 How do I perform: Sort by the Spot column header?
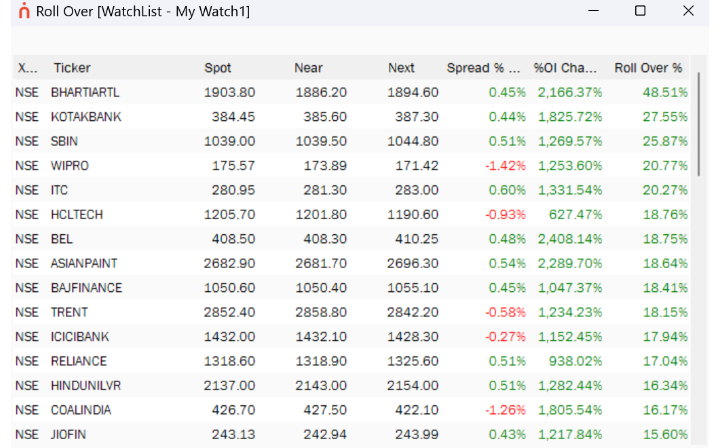click(218, 68)
